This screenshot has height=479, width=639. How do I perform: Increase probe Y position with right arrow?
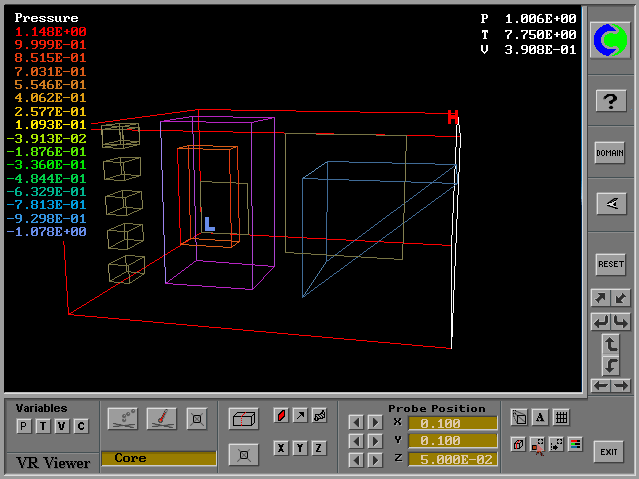375,441
